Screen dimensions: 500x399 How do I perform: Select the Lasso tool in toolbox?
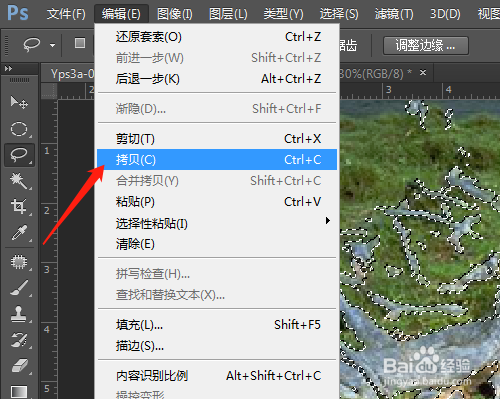point(19,155)
